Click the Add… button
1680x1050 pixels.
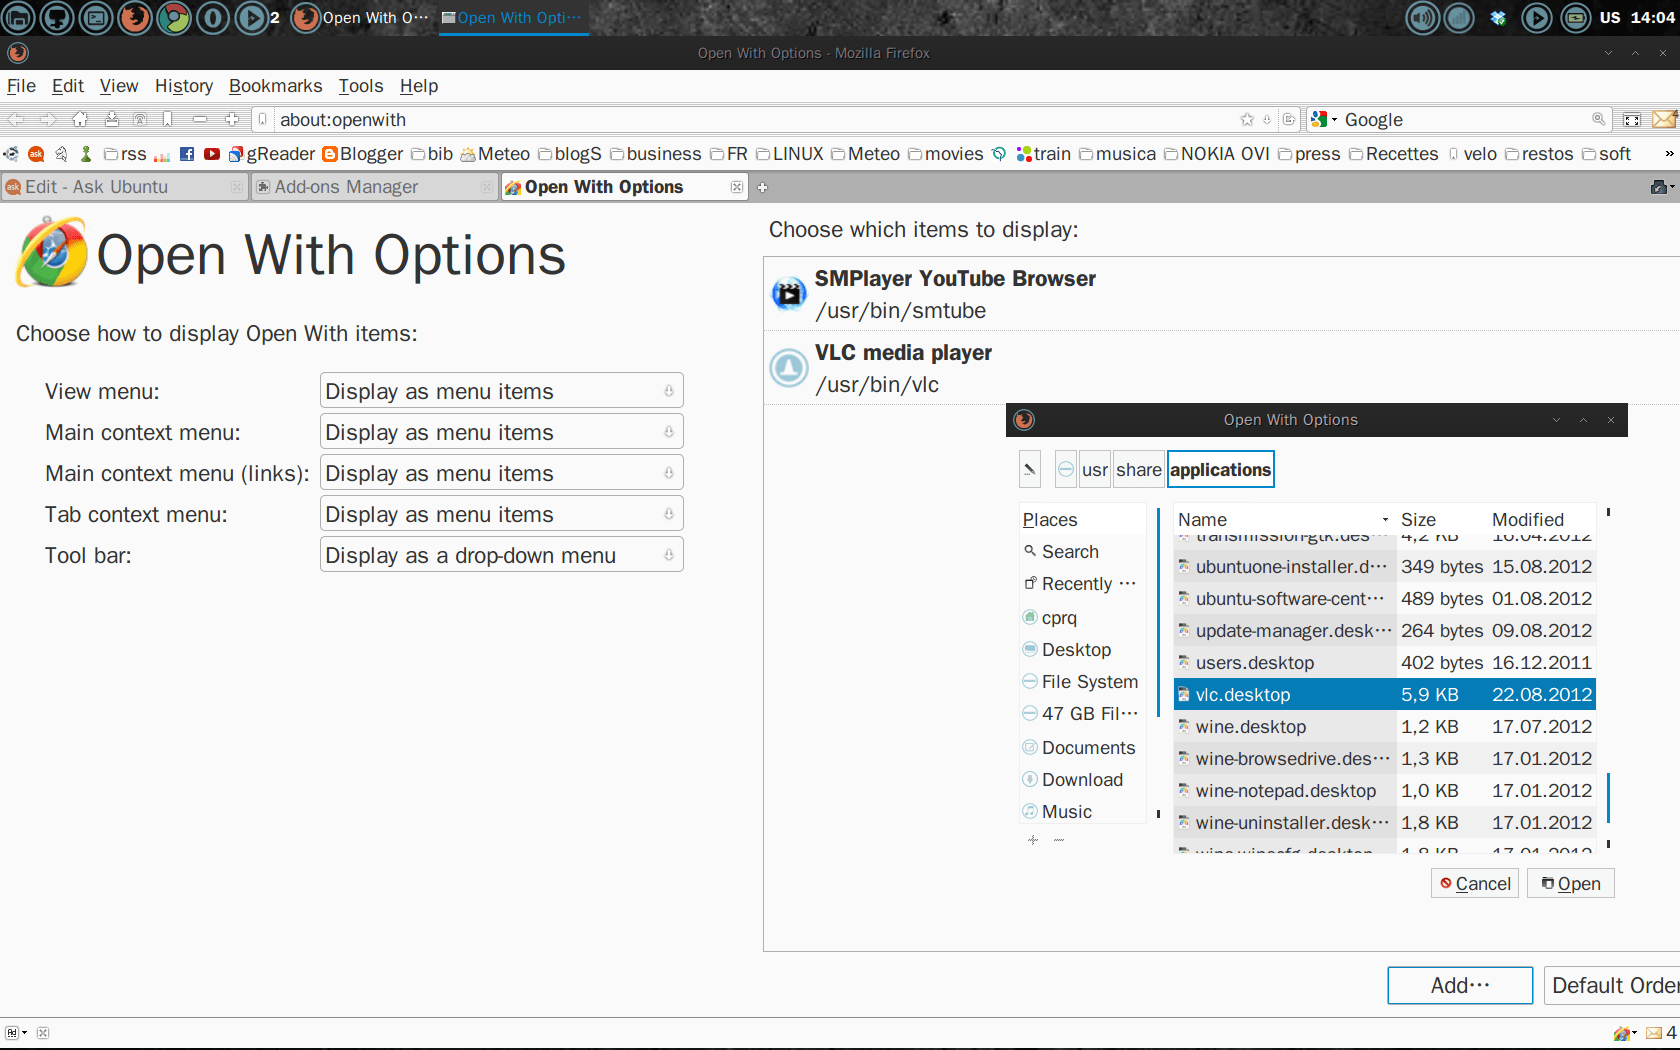tap(1460, 985)
